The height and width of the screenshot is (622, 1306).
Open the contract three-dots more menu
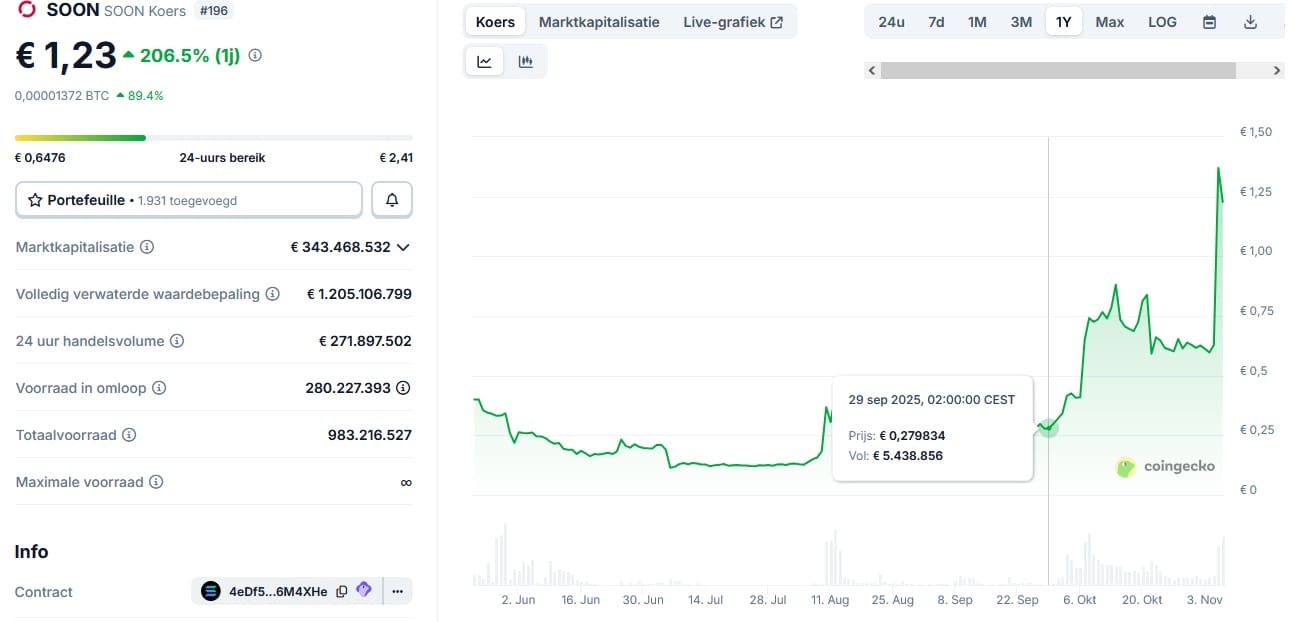point(397,591)
